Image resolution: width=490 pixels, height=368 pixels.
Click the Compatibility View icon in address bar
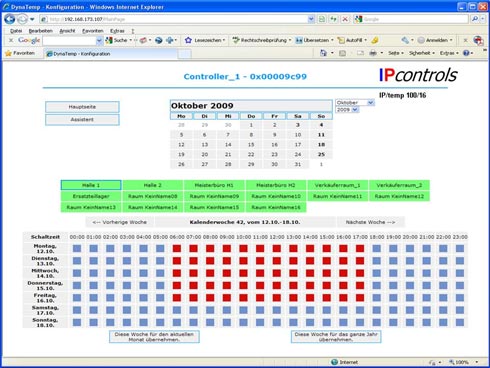pyautogui.click(x=322, y=19)
